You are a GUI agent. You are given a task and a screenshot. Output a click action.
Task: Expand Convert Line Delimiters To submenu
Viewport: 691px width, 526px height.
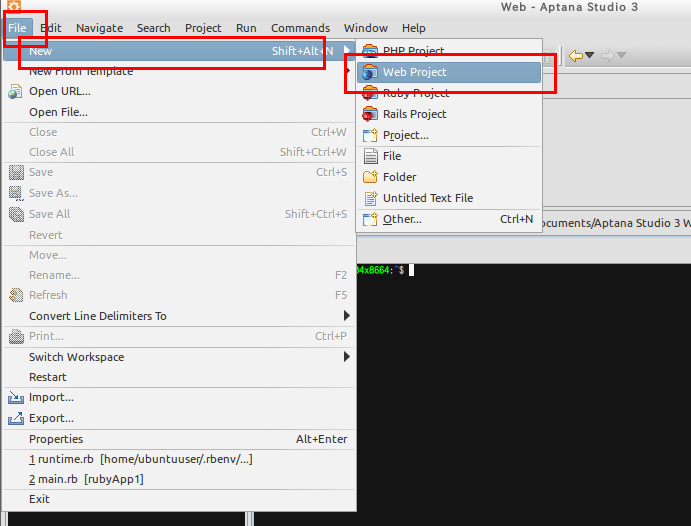[178, 316]
